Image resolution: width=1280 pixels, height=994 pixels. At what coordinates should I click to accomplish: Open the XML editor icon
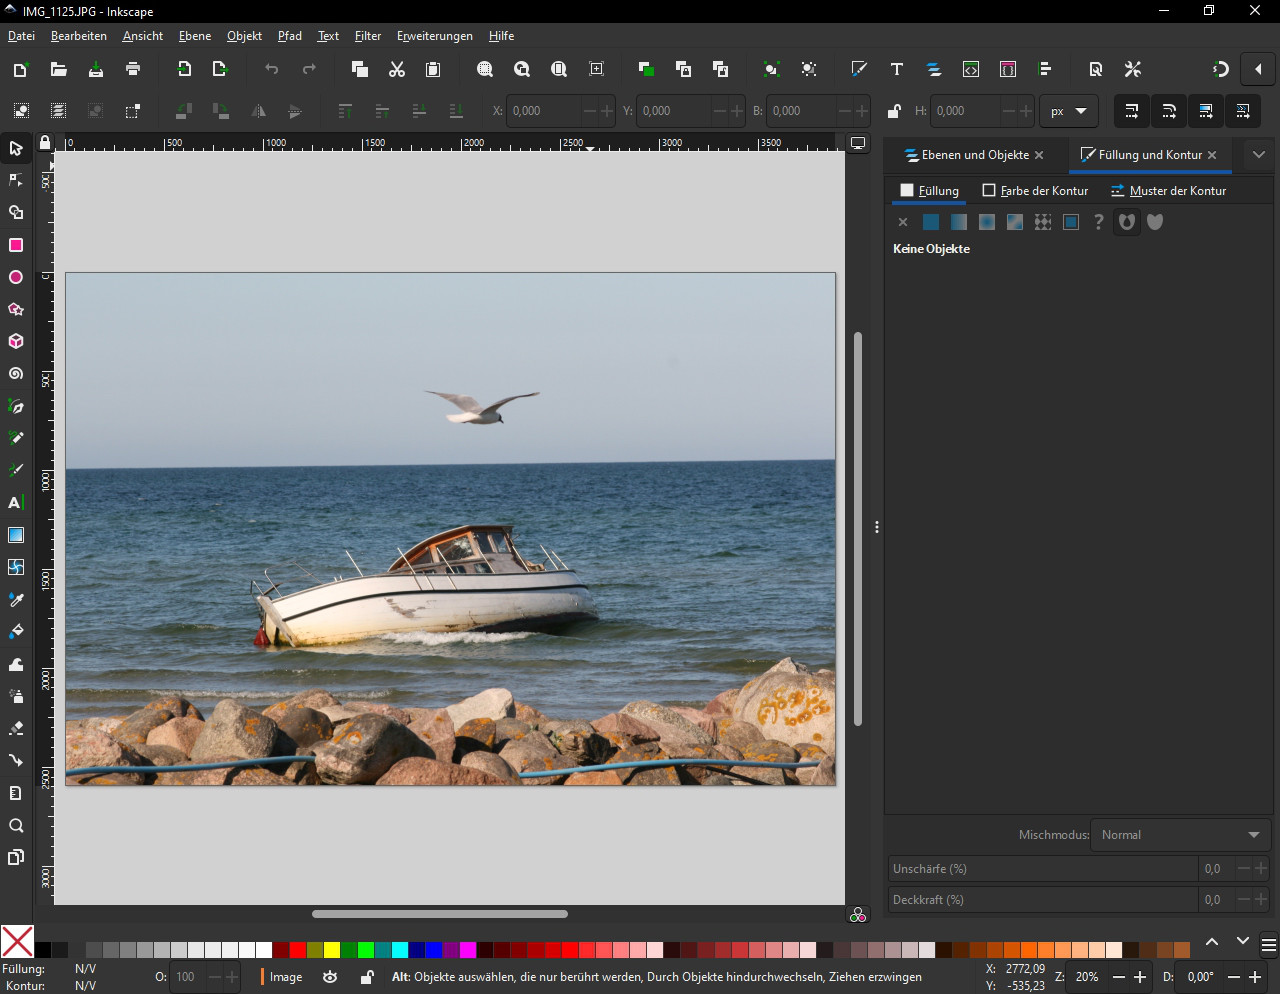[x=971, y=69]
